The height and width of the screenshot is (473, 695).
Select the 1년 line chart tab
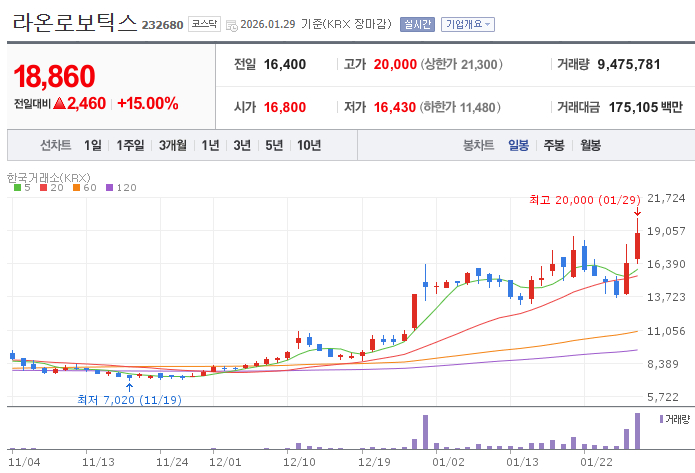click(x=210, y=145)
